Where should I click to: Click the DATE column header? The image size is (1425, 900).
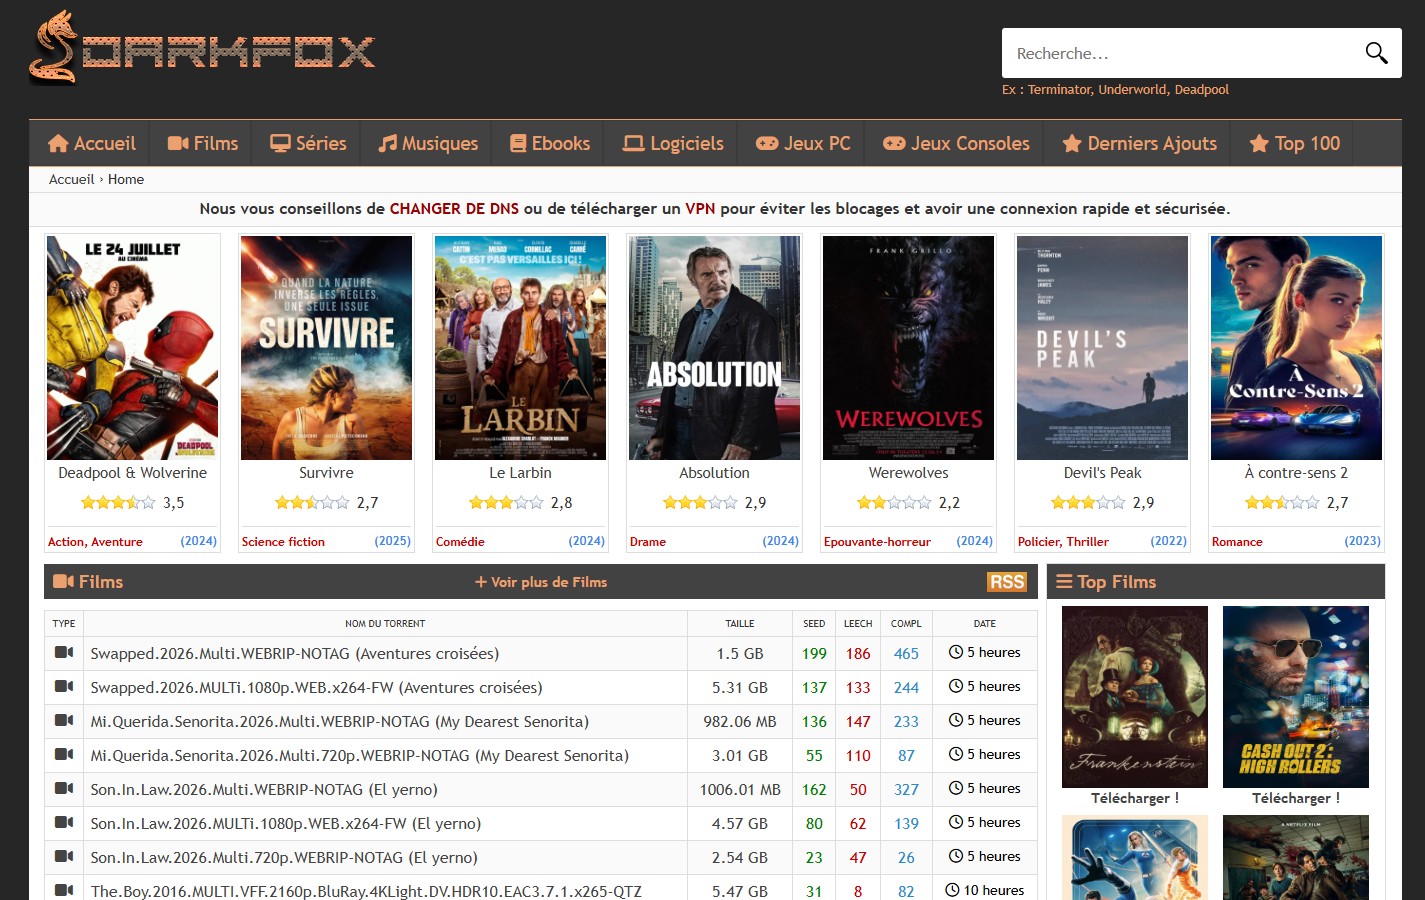tap(985, 623)
